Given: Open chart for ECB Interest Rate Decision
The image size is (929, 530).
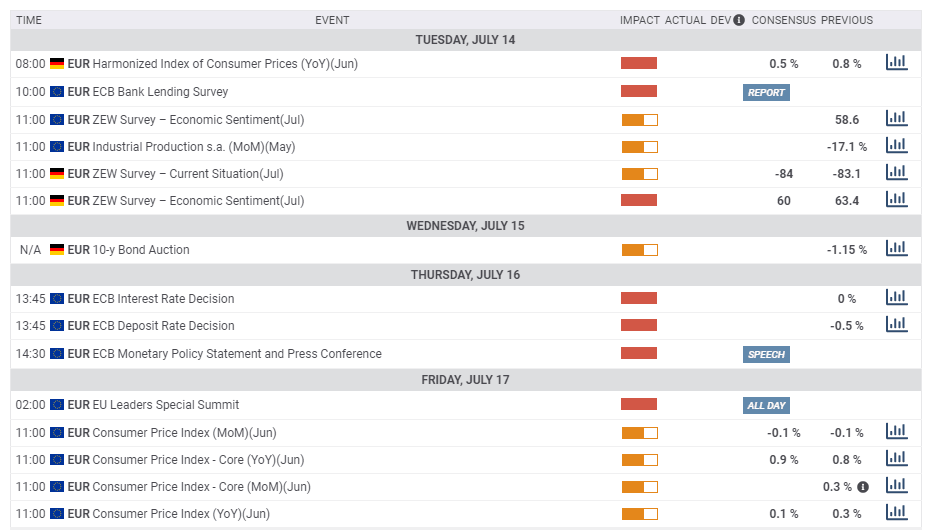Looking at the screenshot, I should pos(896,298).
